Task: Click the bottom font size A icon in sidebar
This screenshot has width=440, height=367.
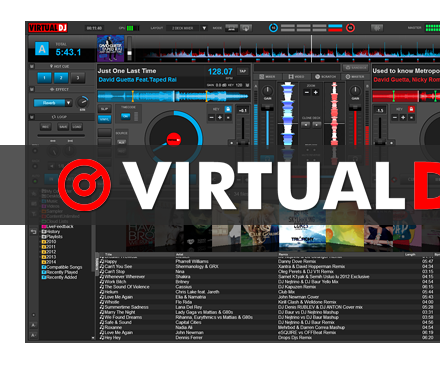Action: (34, 335)
